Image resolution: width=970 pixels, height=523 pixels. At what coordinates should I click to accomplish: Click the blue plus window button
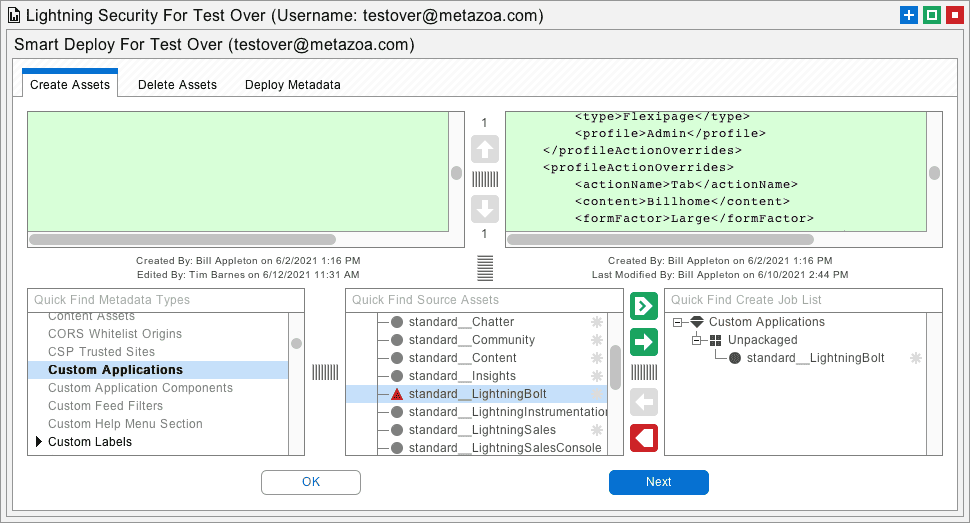[908, 15]
